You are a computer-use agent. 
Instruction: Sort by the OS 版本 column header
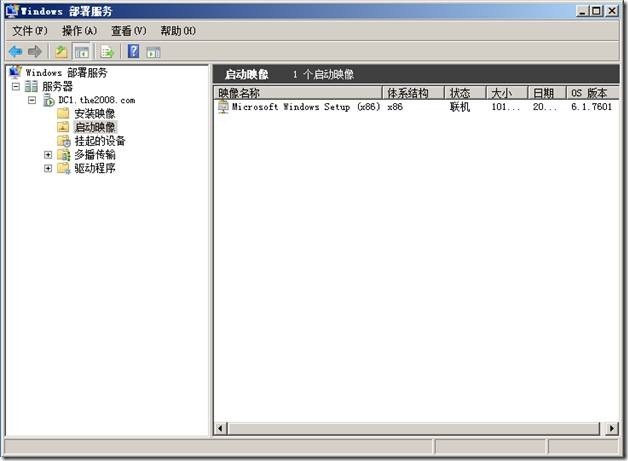pos(593,93)
